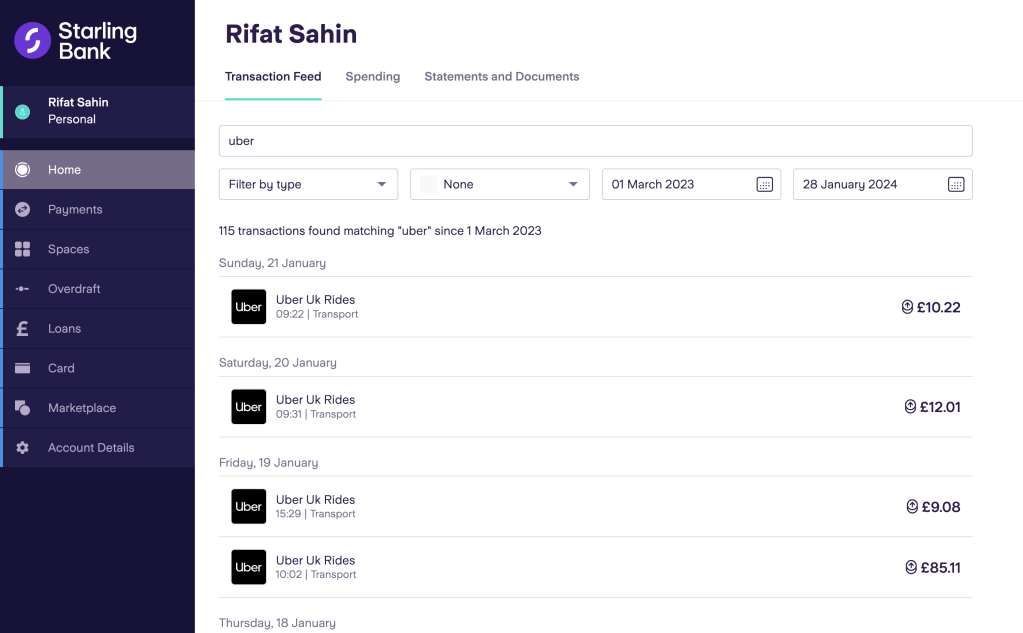Click the Friday, 19 January date heading
The image size is (1023, 633).
coord(268,463)
